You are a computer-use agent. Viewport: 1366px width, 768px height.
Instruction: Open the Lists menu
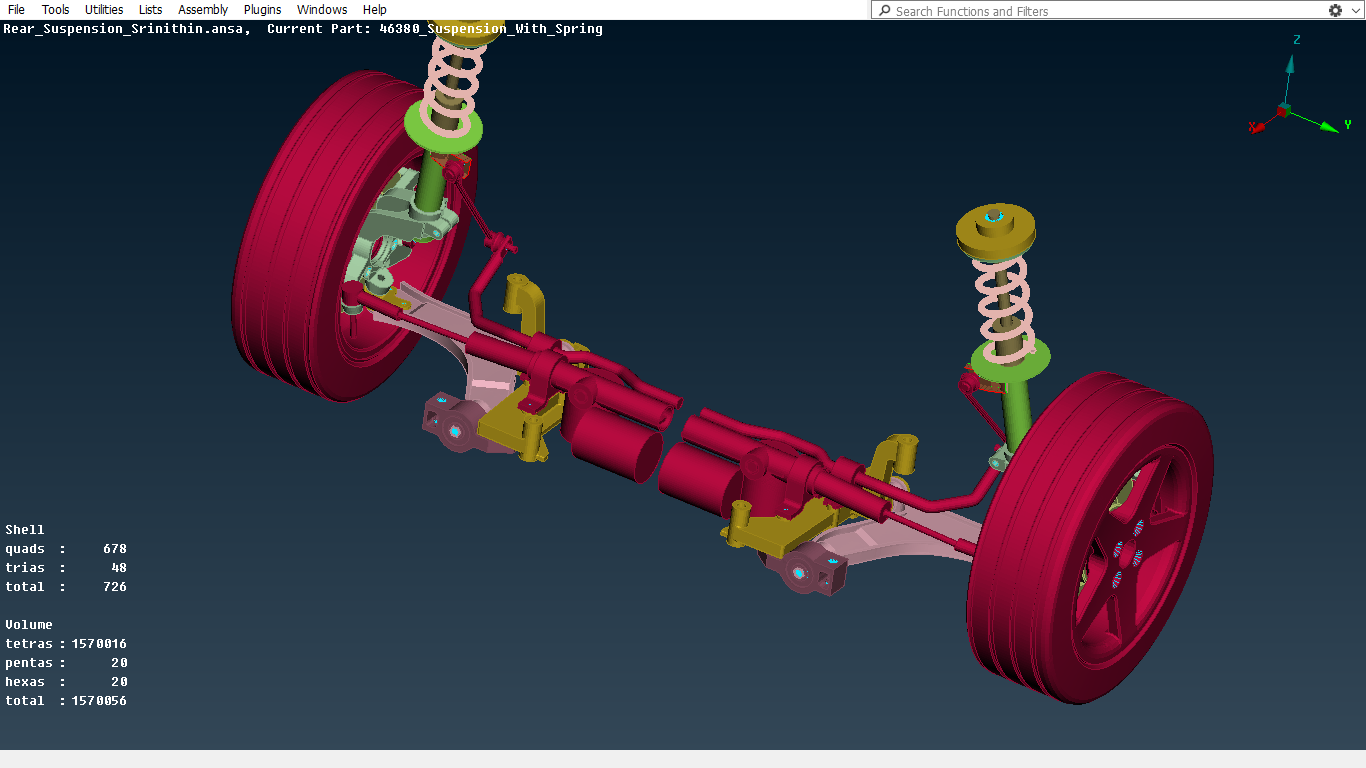click(150, 10)
